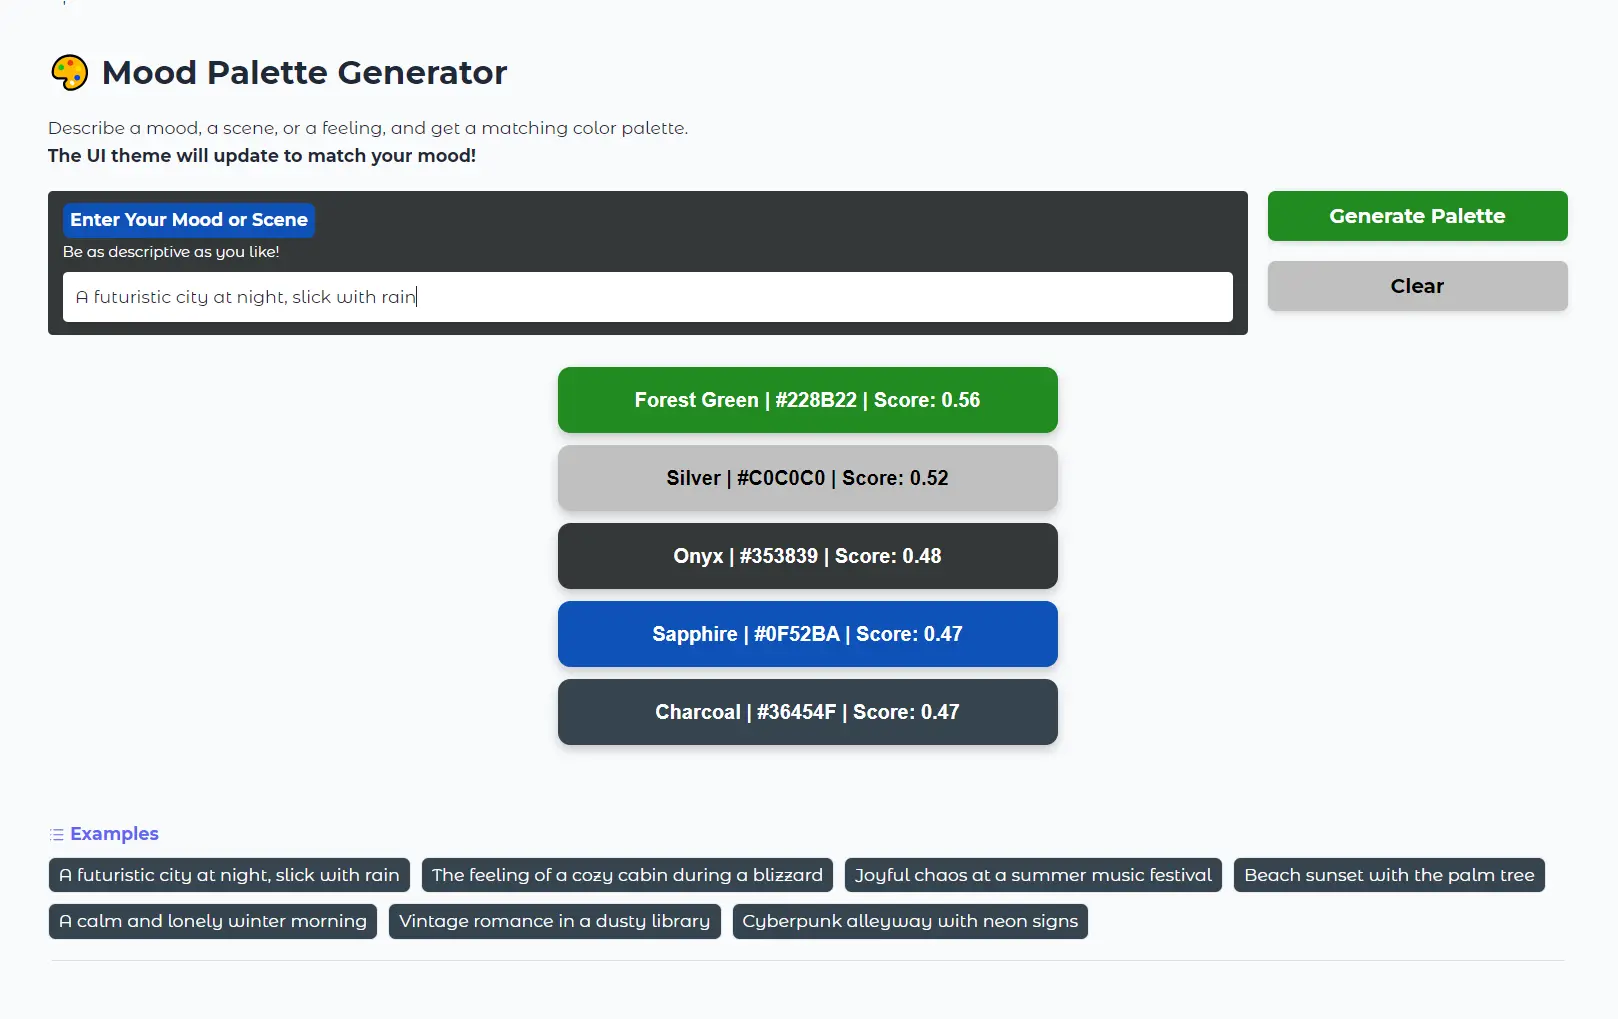Screen dimensions: 1618x1019
Task: Select the Forest Green #228B22 swatch
Action: [807, 400]
